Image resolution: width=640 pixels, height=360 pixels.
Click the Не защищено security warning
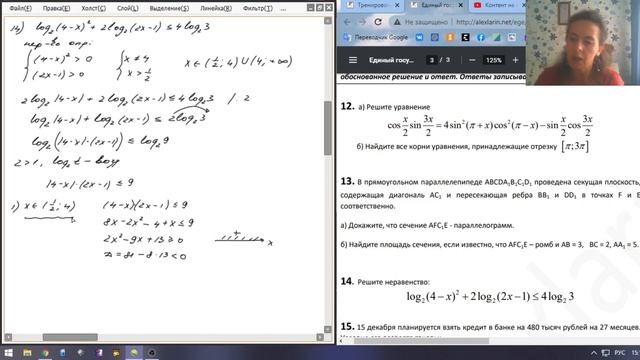[x=420, y=22]
